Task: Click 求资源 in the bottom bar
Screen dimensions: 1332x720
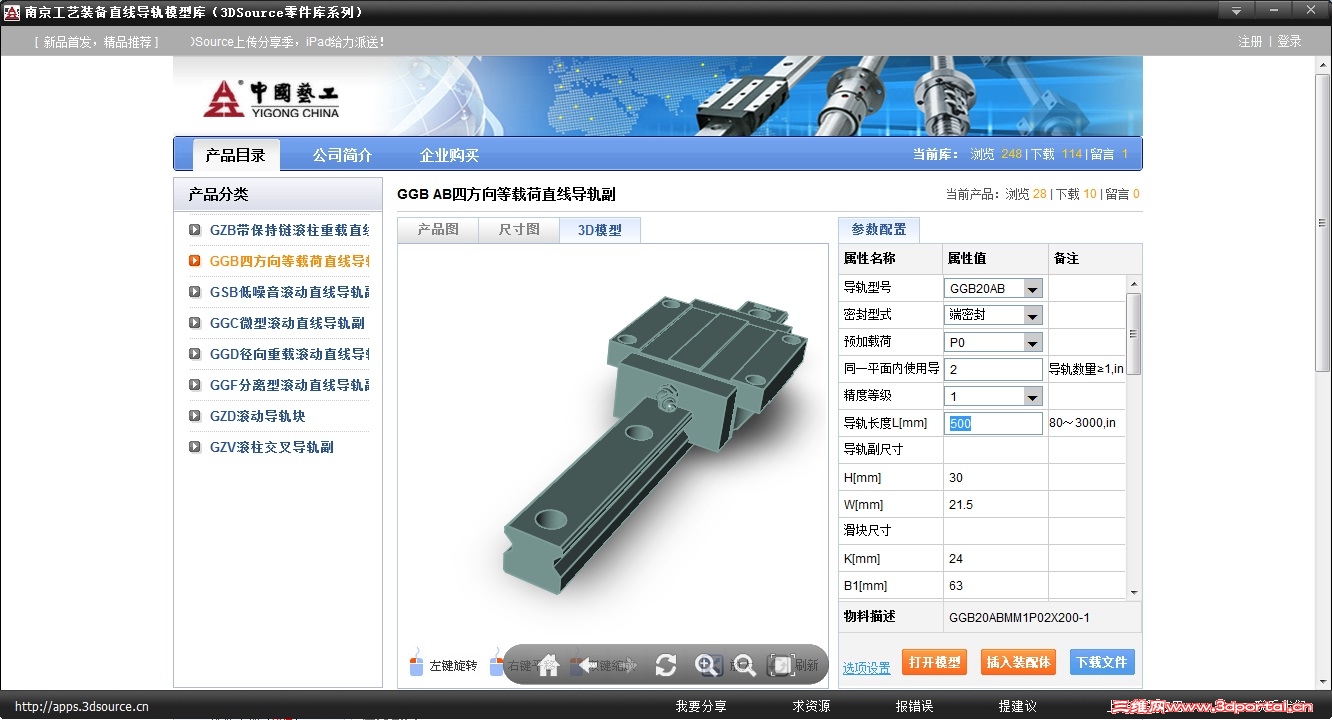Action: coord(811,706)
